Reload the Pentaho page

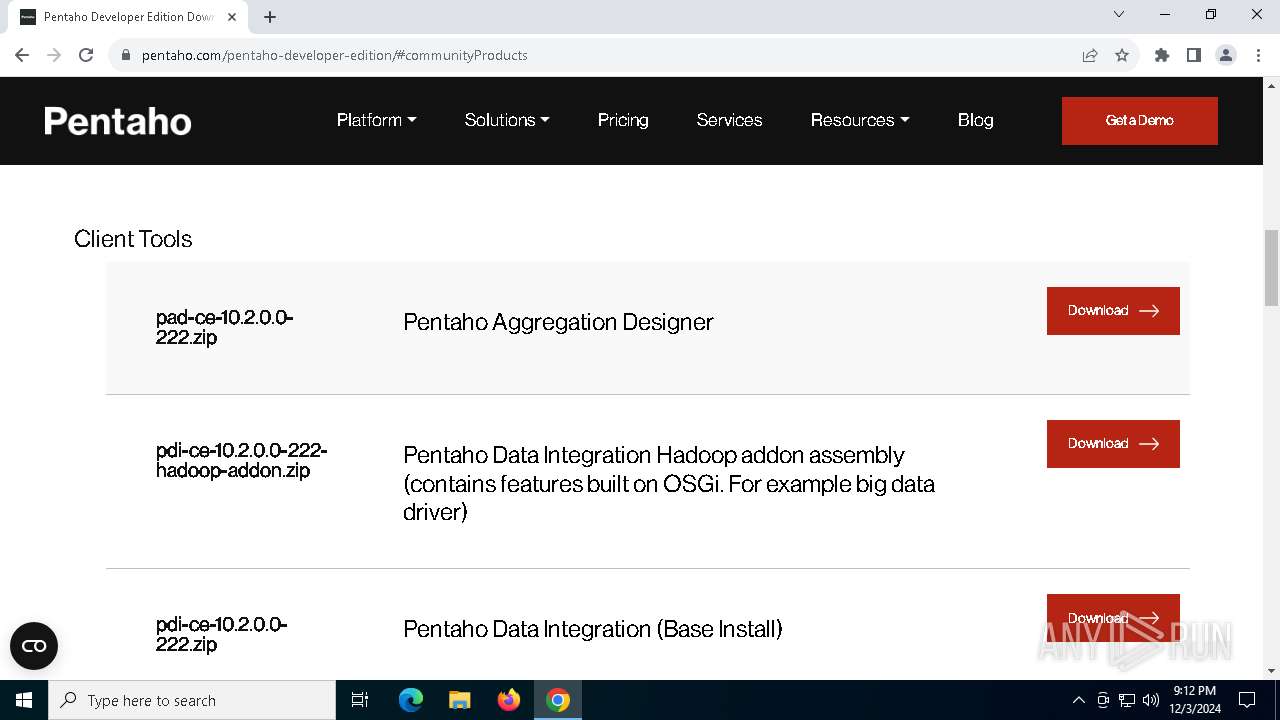[86, 55]
